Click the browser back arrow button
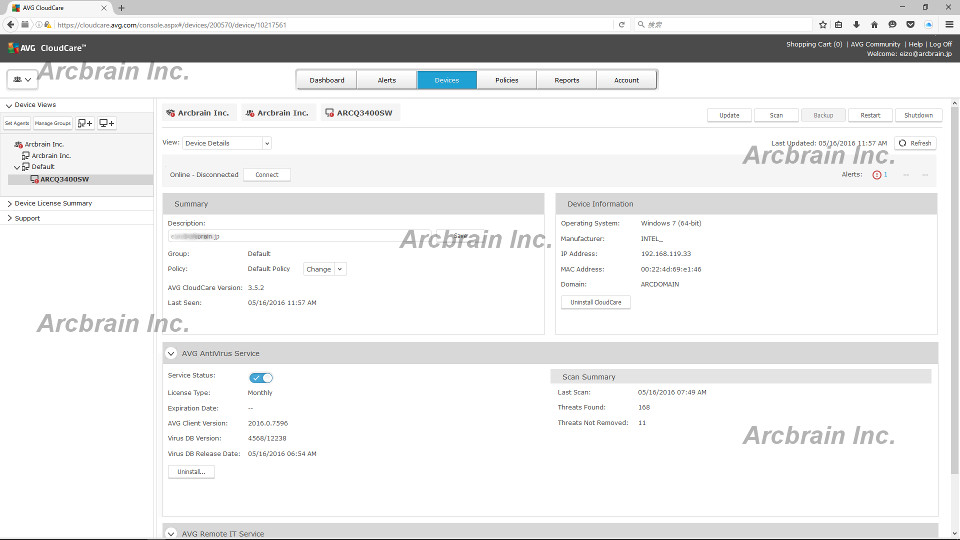 (x=10, y=24)
